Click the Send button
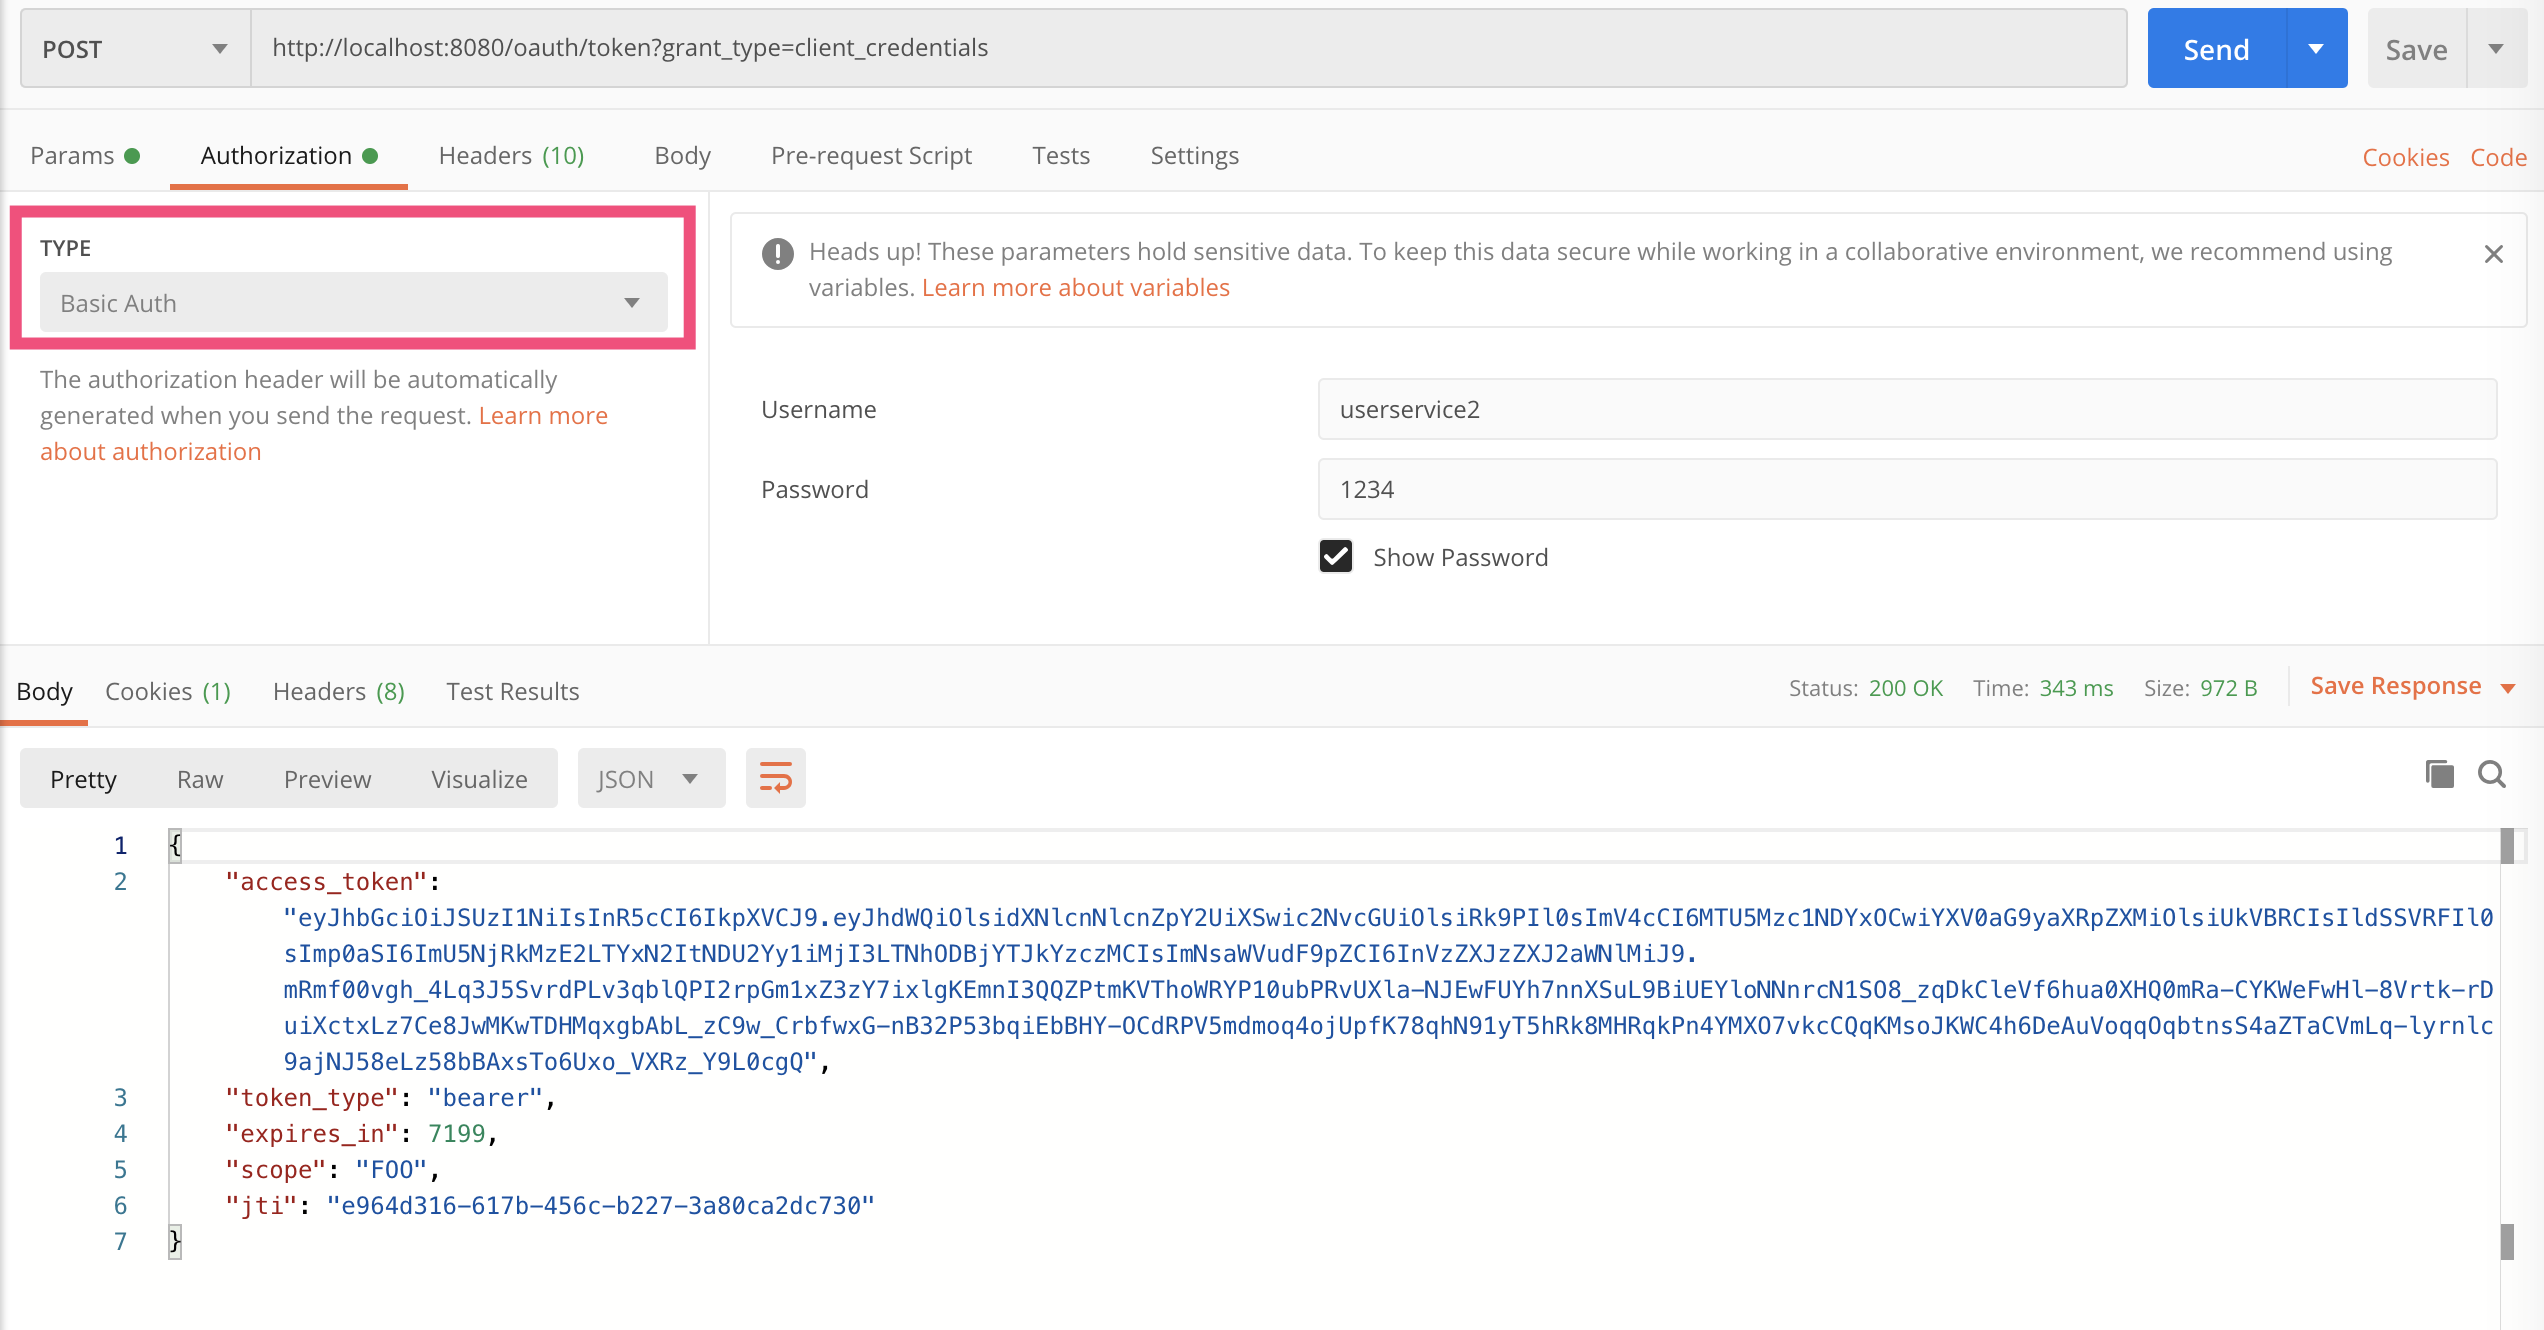 click(x=2216, y=49)
